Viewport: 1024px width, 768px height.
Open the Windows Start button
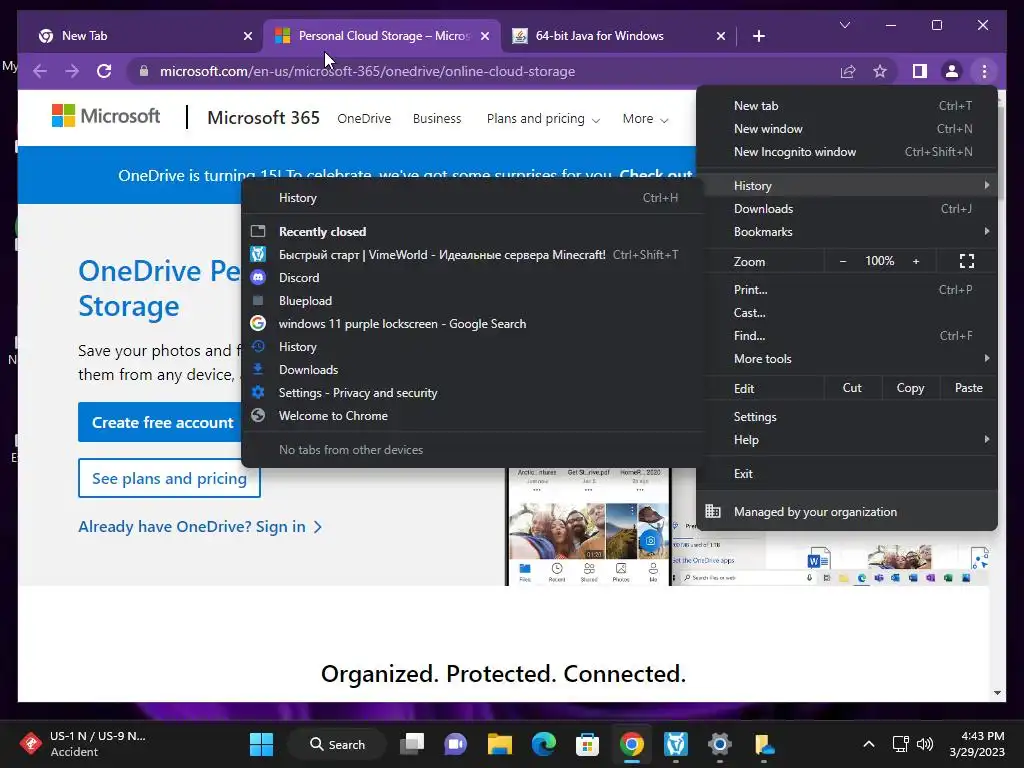click(261, 744)
